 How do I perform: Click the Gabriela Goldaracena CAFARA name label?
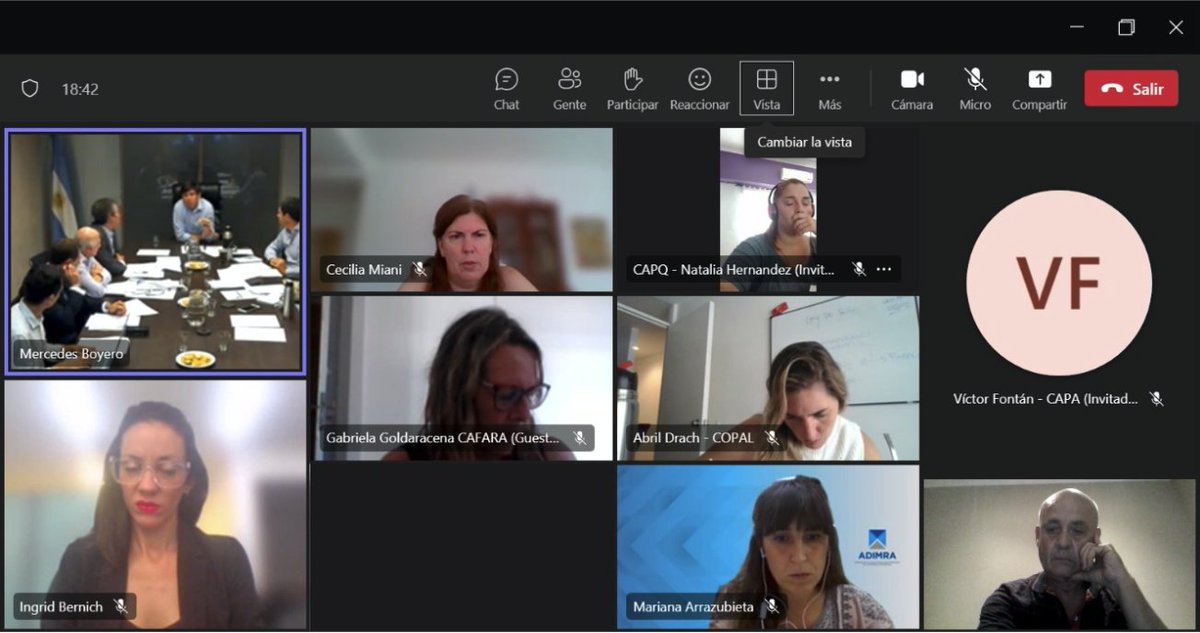[x=444, y=438]
